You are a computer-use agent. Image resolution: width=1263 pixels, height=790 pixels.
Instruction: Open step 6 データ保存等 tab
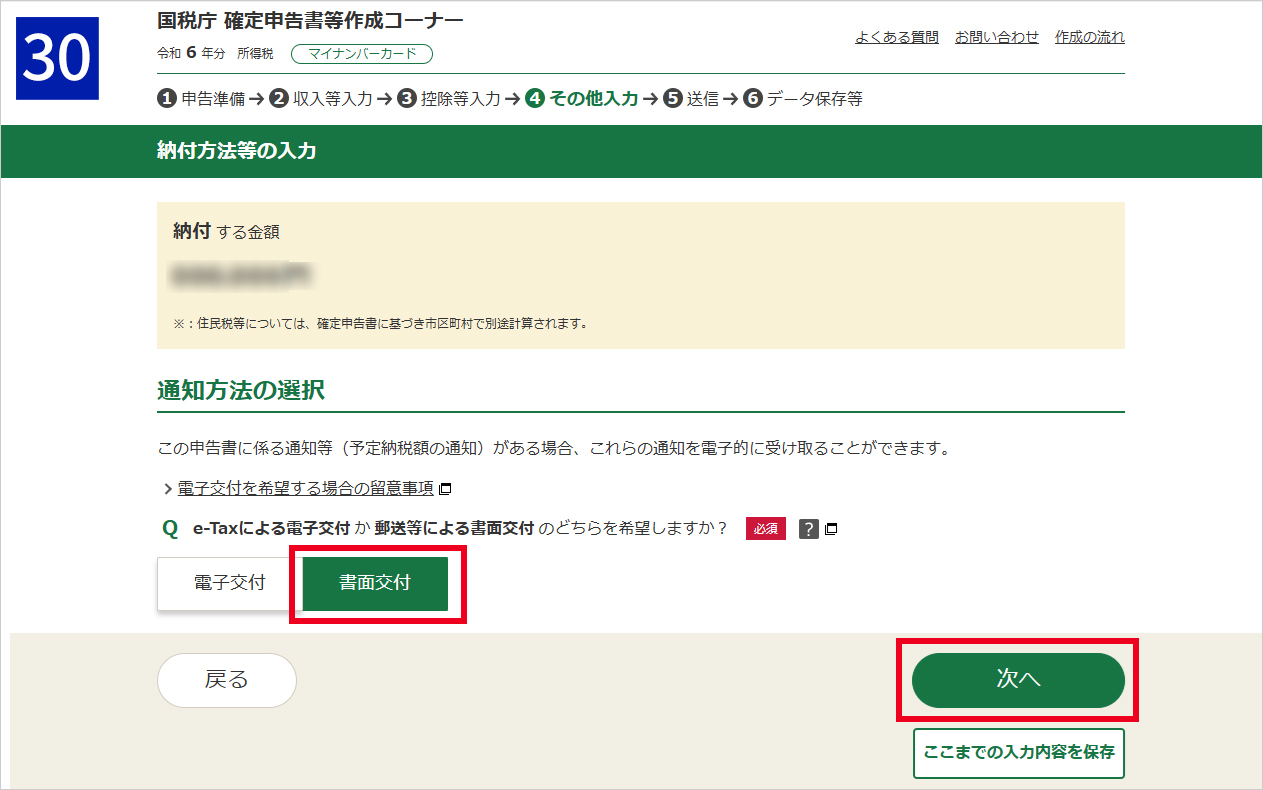802,99
